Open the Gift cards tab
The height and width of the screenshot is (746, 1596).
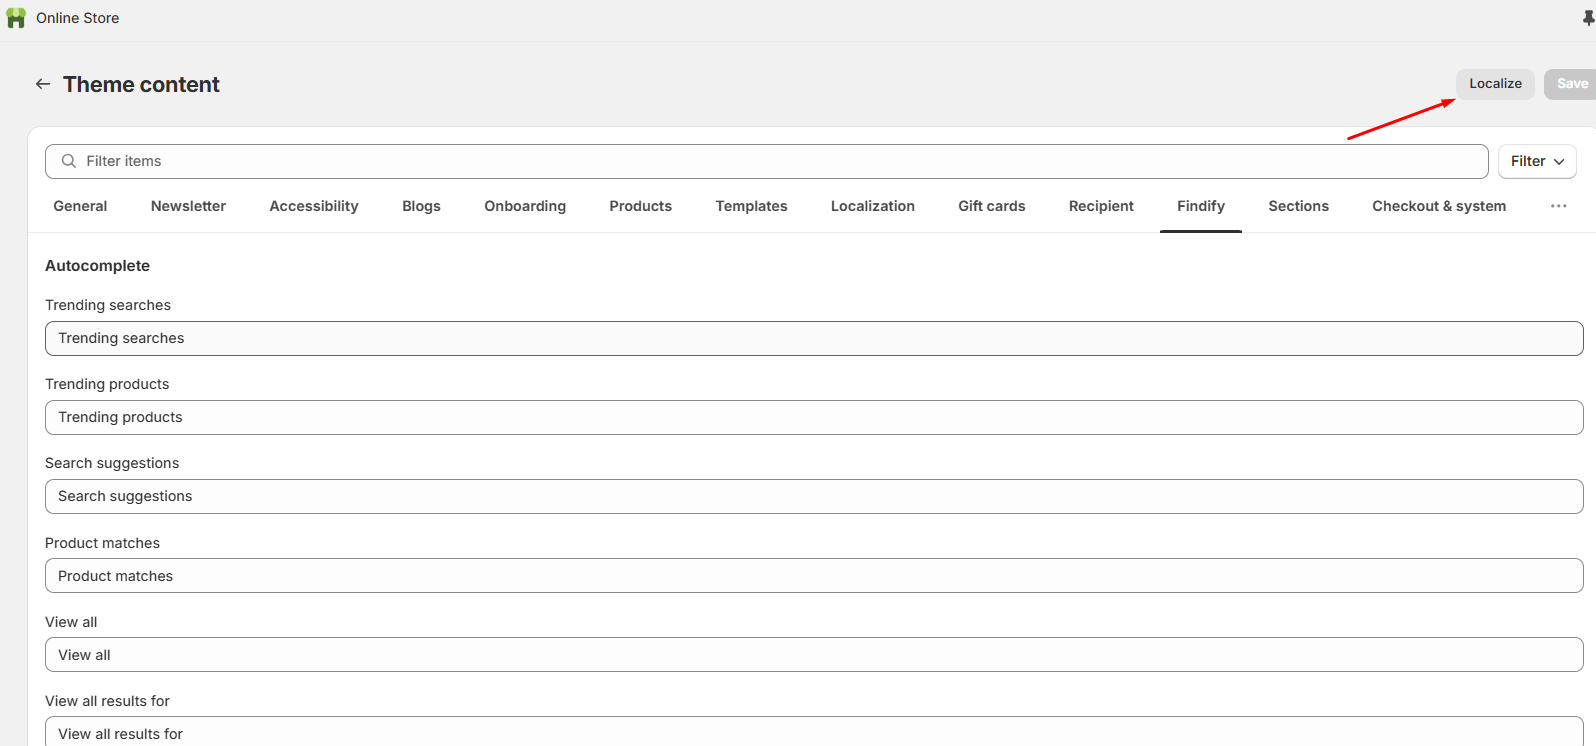(x=991, y=206)
